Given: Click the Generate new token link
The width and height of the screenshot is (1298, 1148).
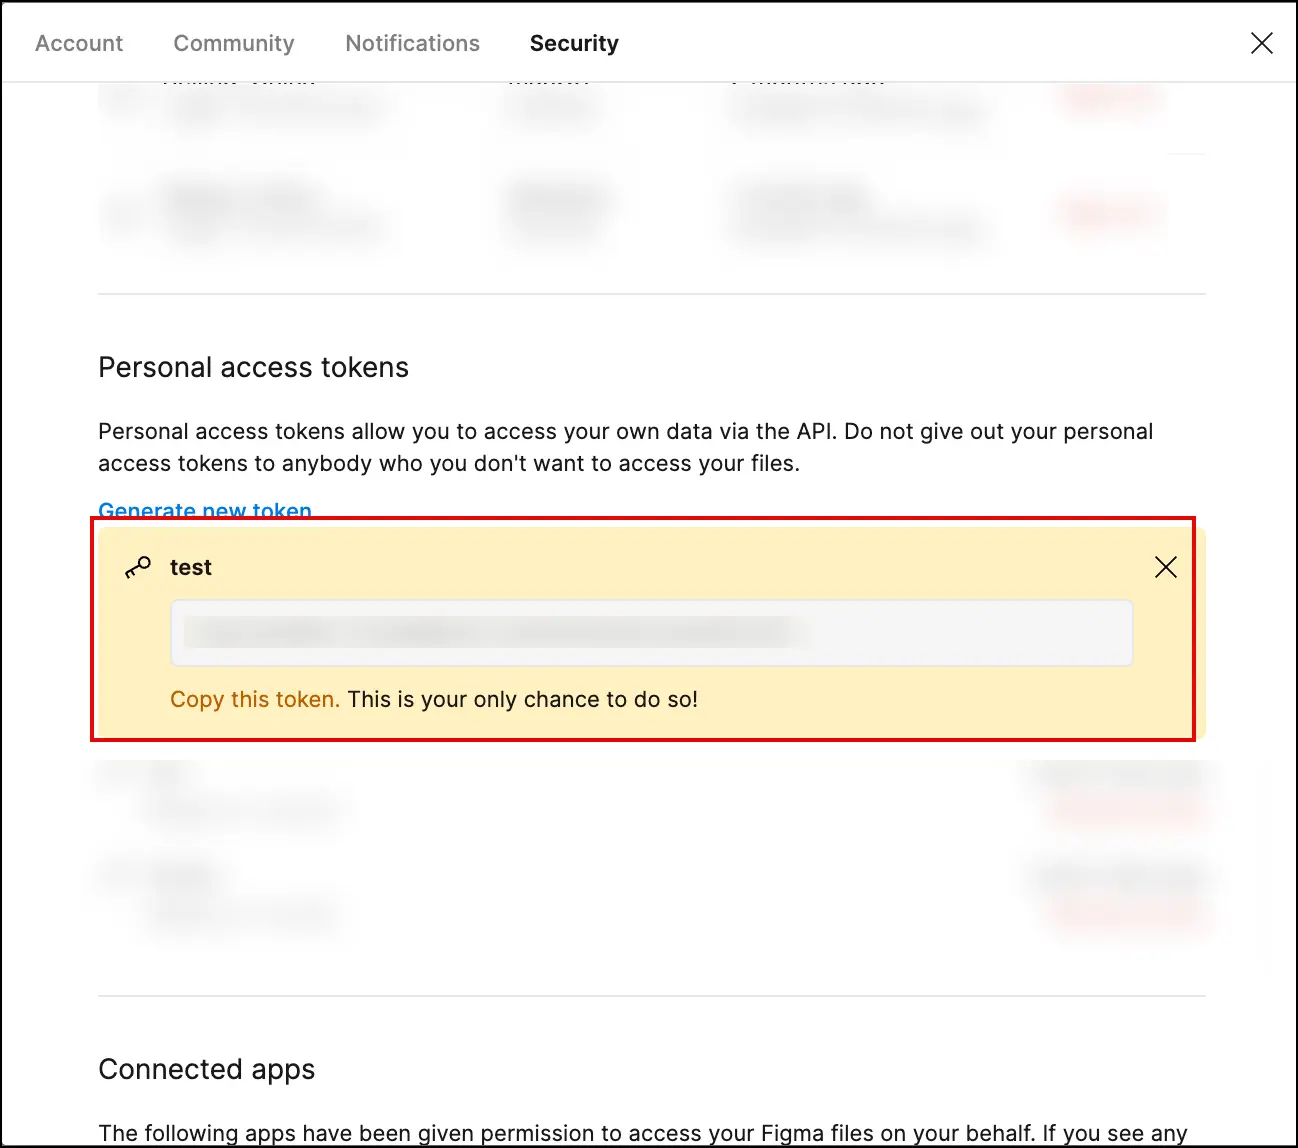Looking at the screenshot, I should point(205,510).
